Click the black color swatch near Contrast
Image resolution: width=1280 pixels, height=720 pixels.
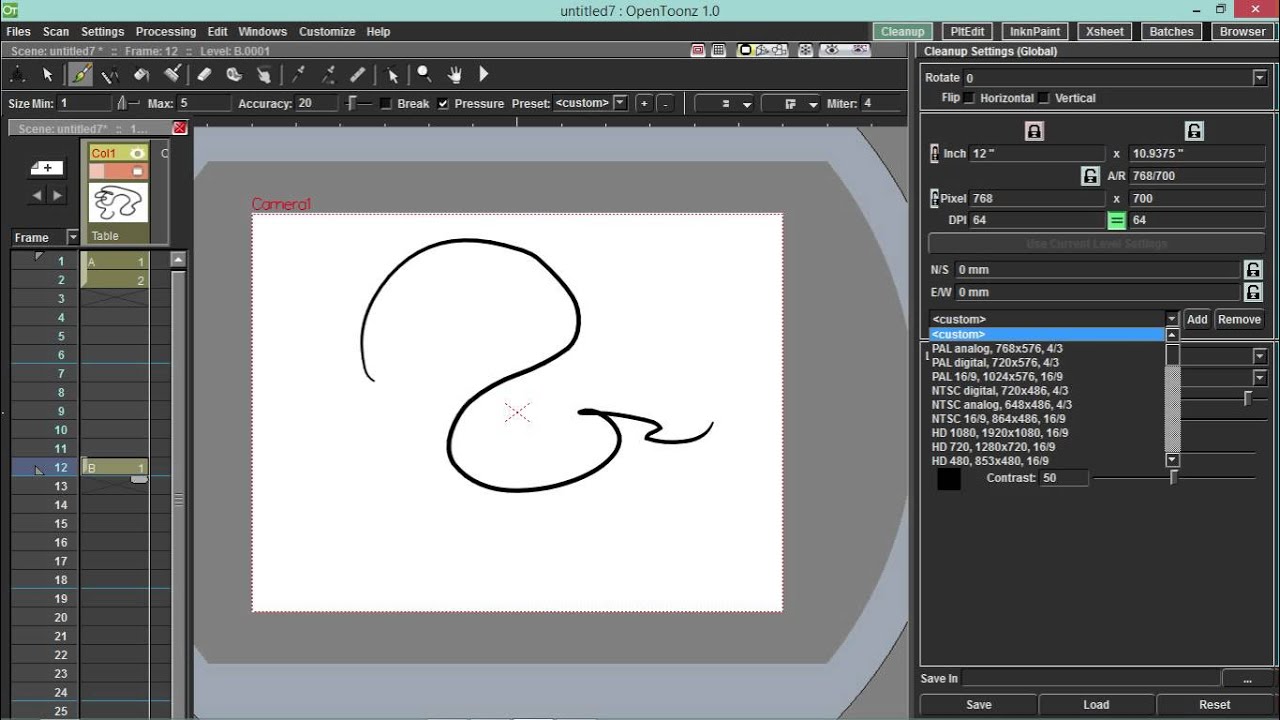pos(948,479)
